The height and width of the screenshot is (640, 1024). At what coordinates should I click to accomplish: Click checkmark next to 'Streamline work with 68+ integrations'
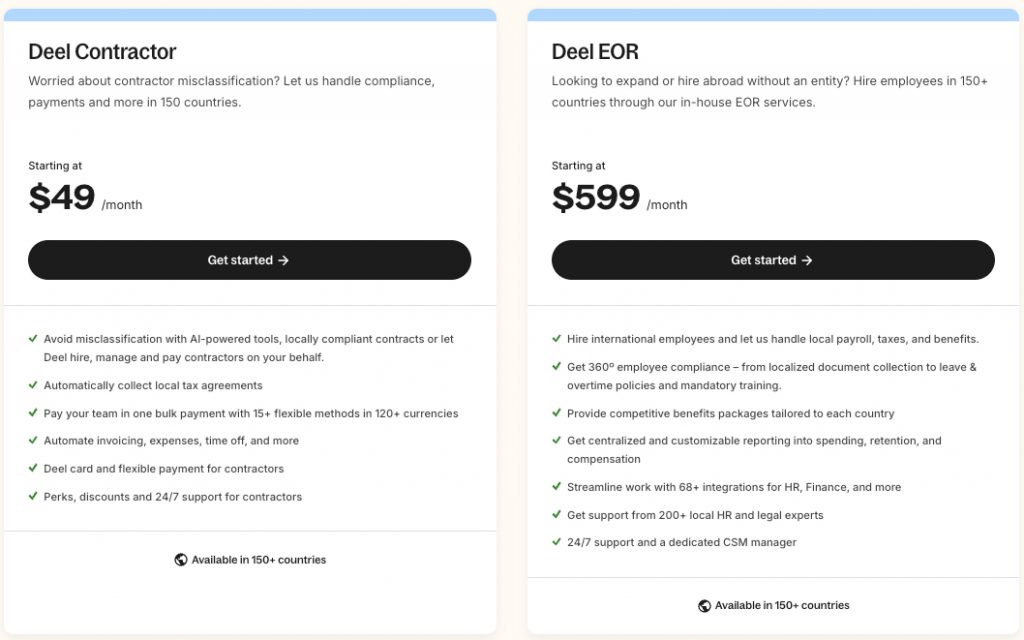click(557, 487)
